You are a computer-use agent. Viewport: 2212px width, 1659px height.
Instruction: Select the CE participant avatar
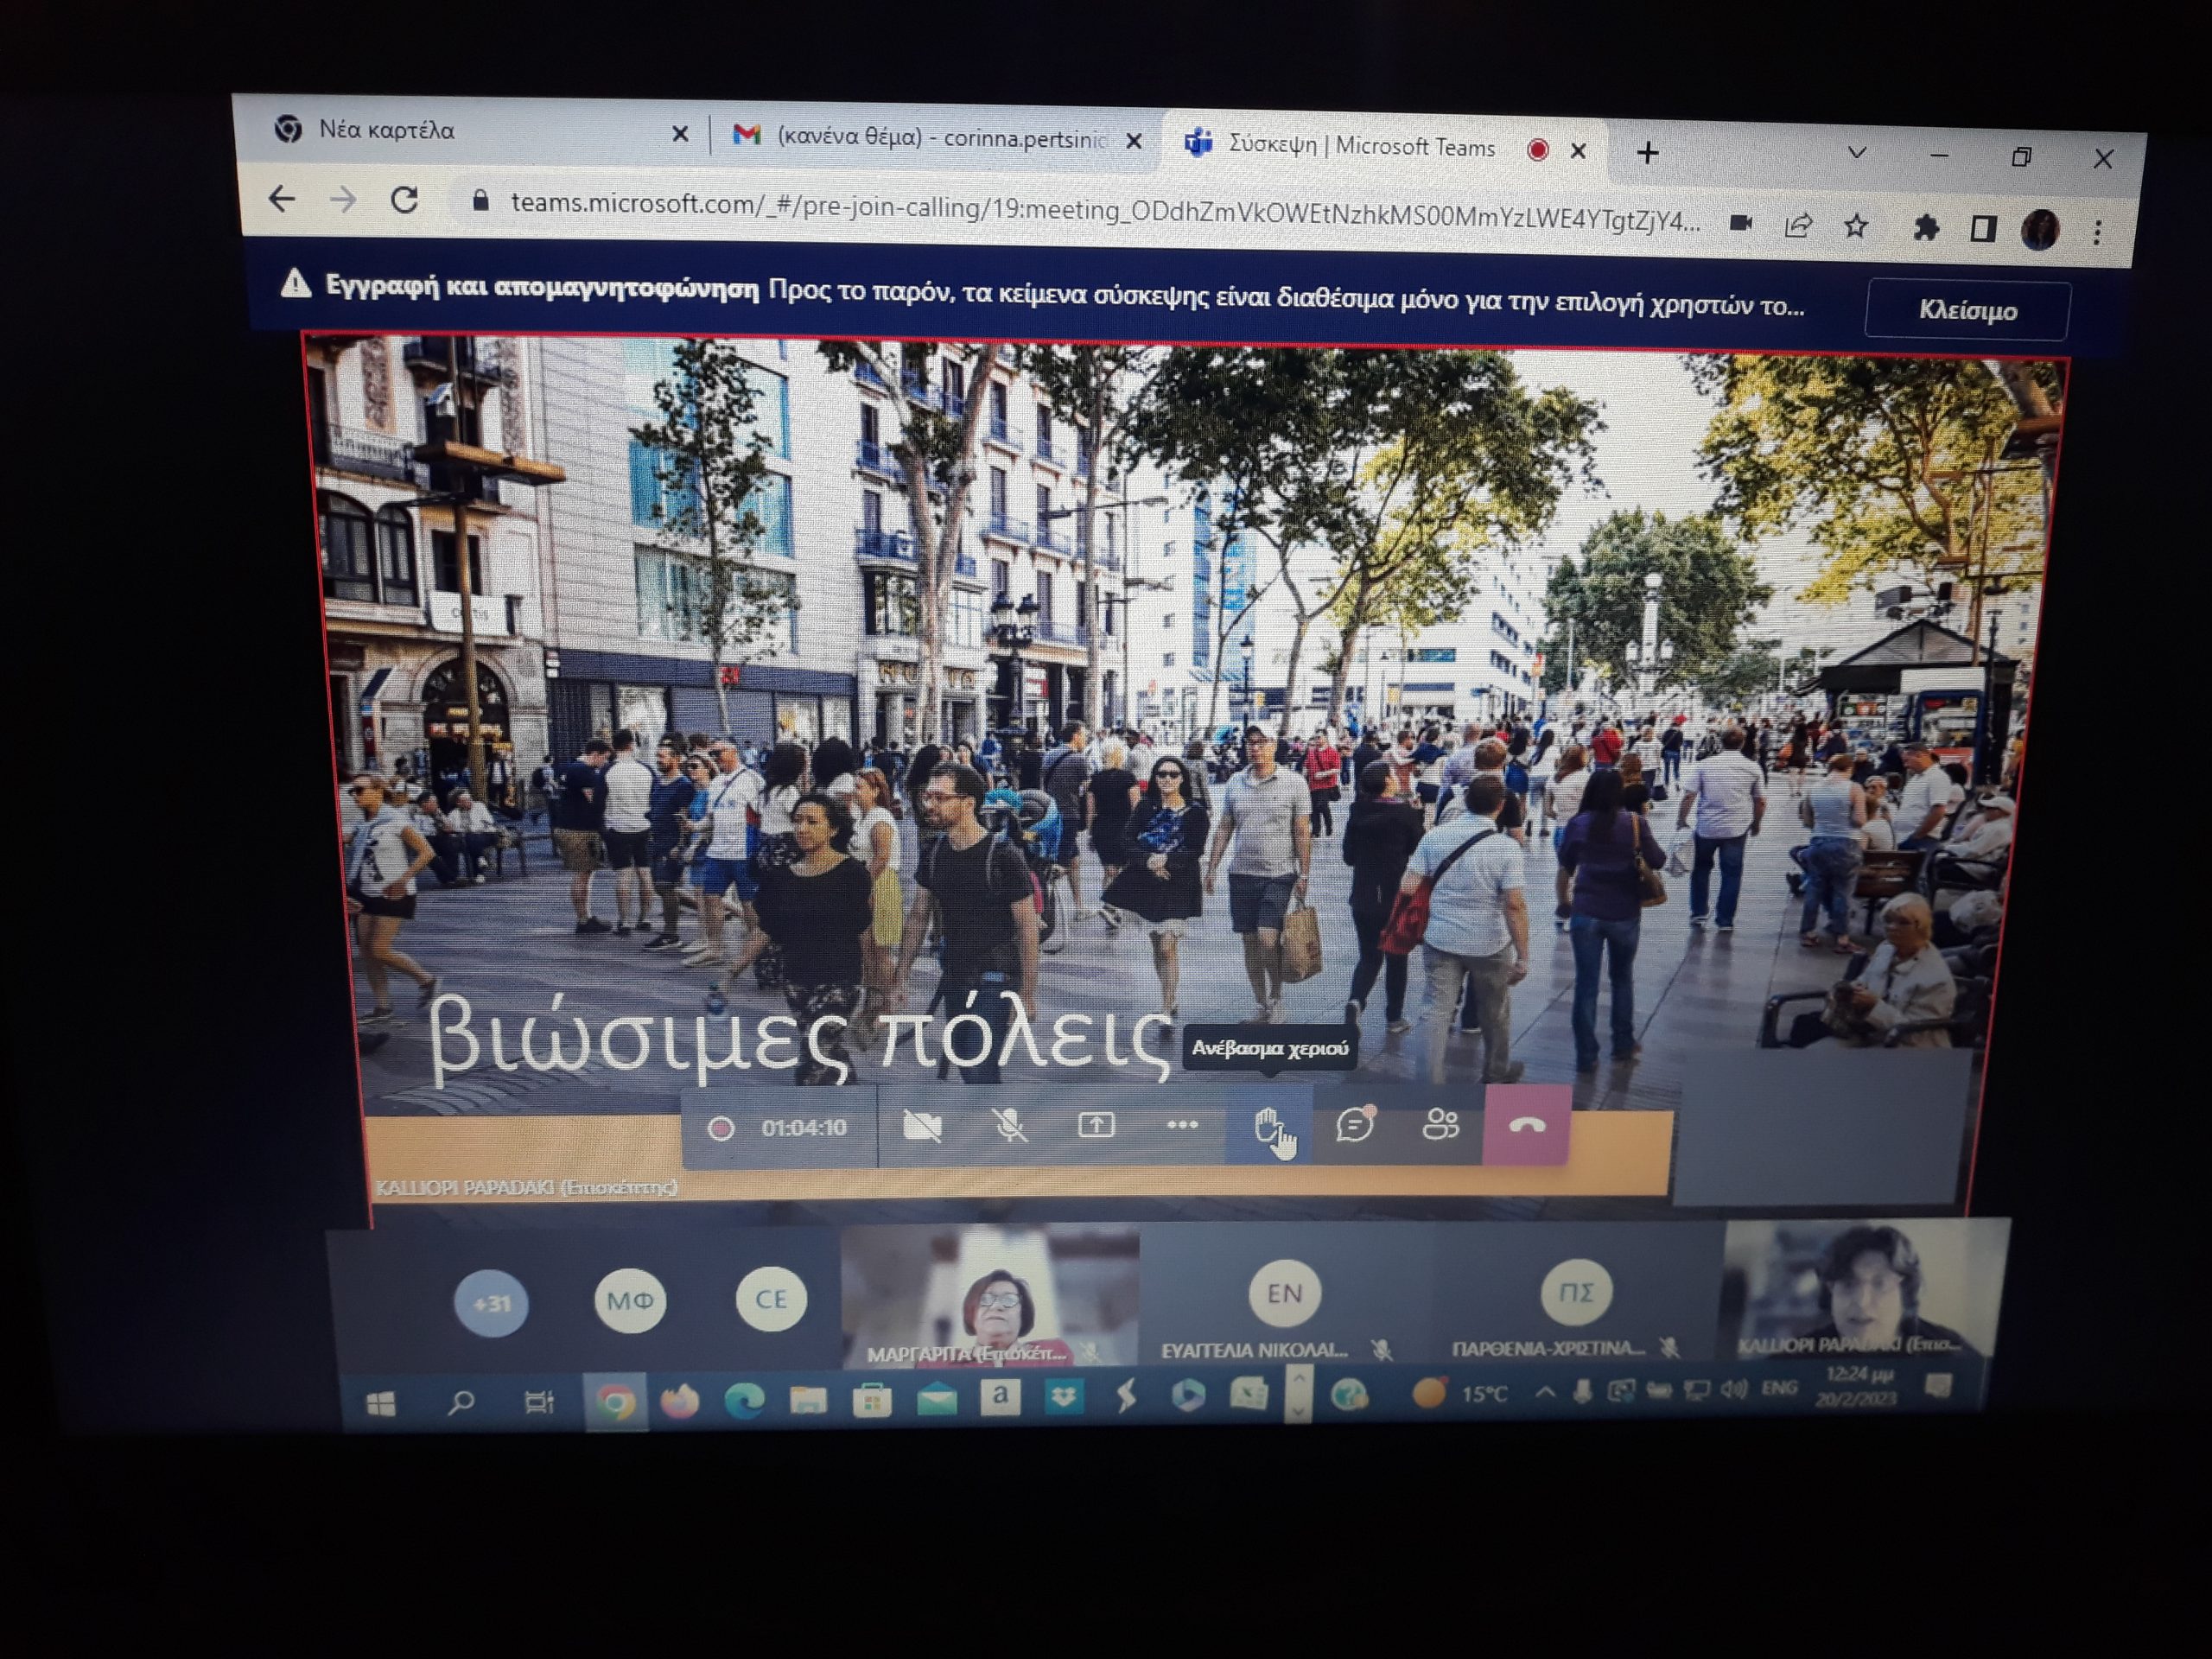(770, 1298)
